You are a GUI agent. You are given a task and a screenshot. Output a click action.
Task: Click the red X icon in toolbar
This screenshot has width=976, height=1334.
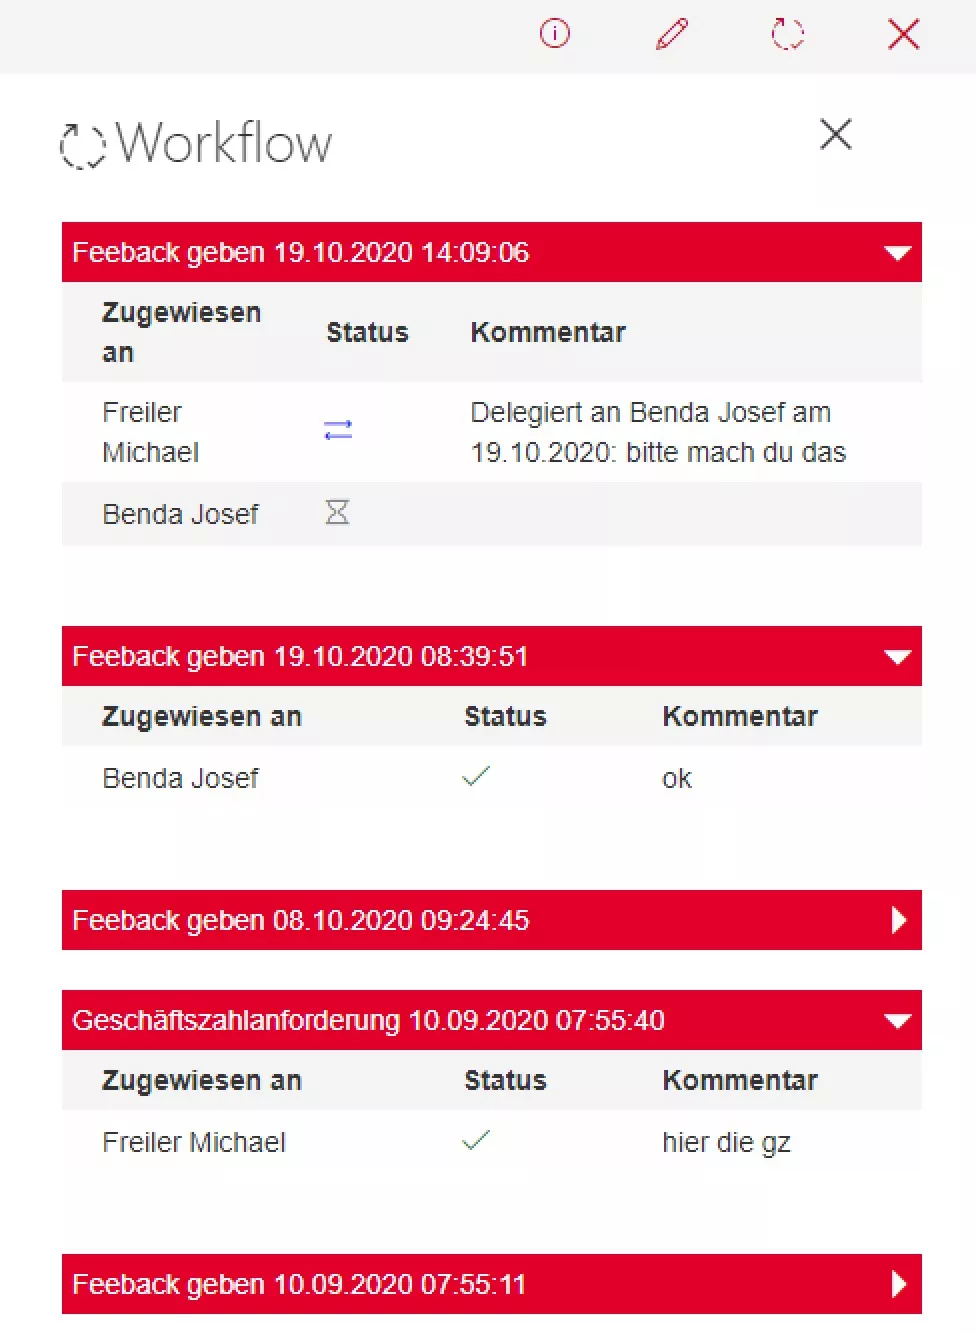[x=904, y=34]
